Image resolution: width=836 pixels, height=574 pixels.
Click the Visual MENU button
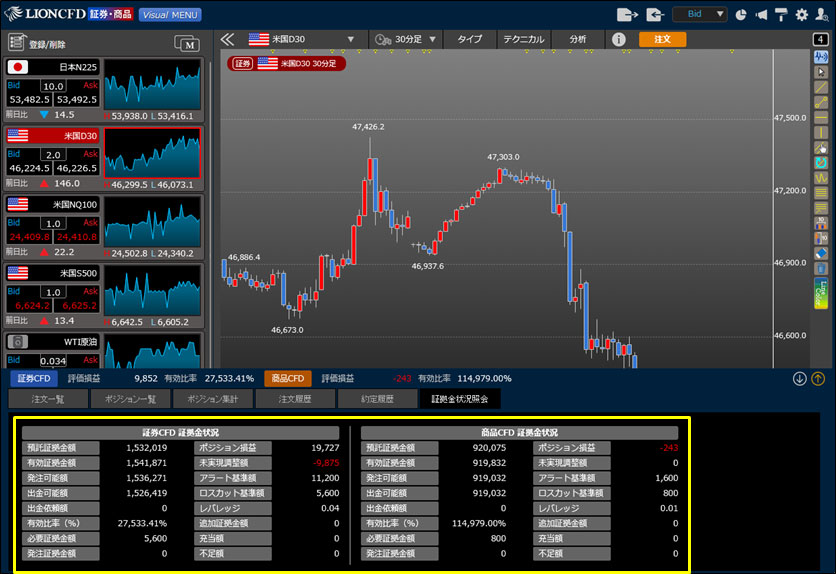coord(169,15)
